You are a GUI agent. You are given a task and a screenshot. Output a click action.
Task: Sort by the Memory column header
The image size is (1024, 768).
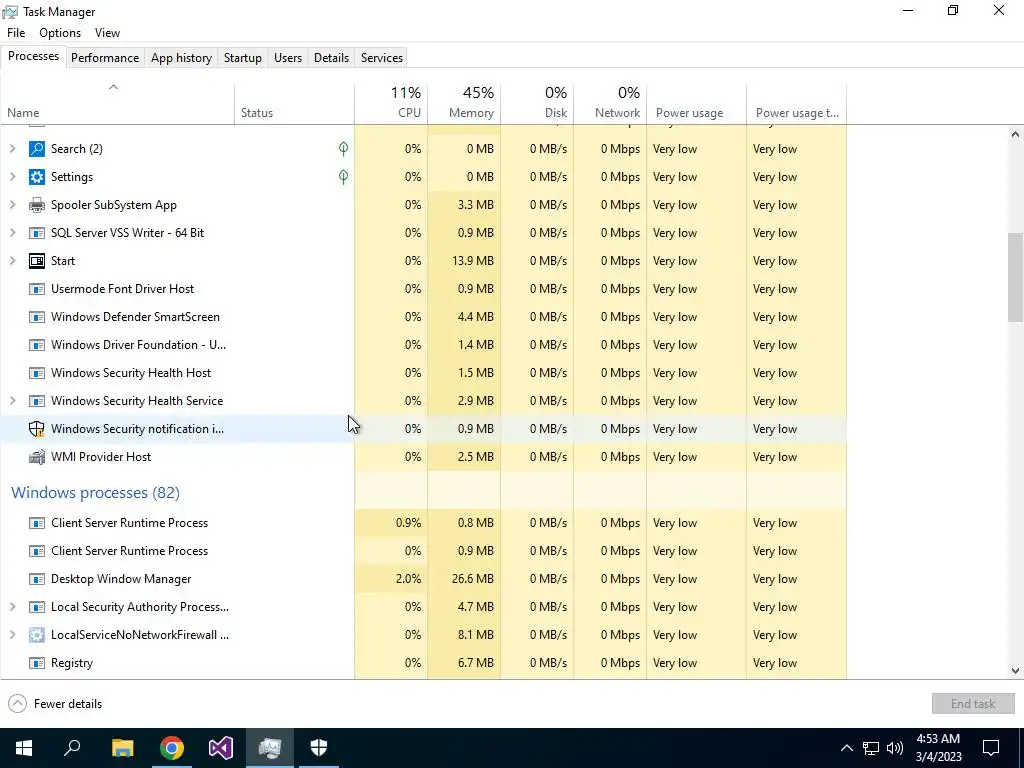point(464,103)
